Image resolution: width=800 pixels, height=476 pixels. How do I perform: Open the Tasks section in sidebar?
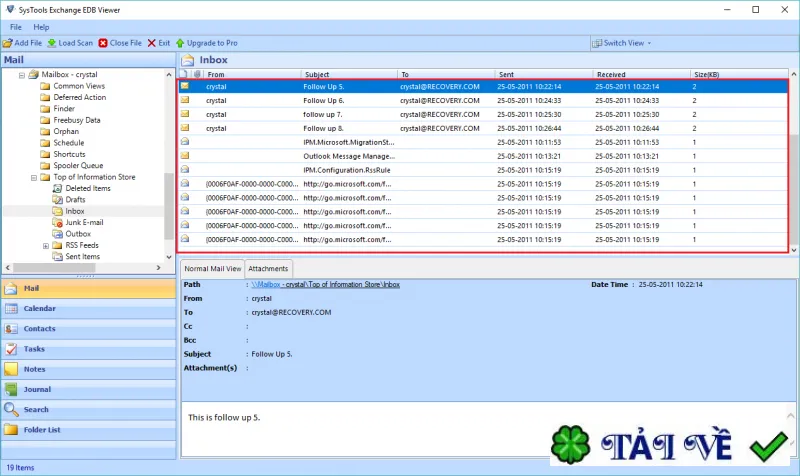pyautogui.click(x=89, y=349)
